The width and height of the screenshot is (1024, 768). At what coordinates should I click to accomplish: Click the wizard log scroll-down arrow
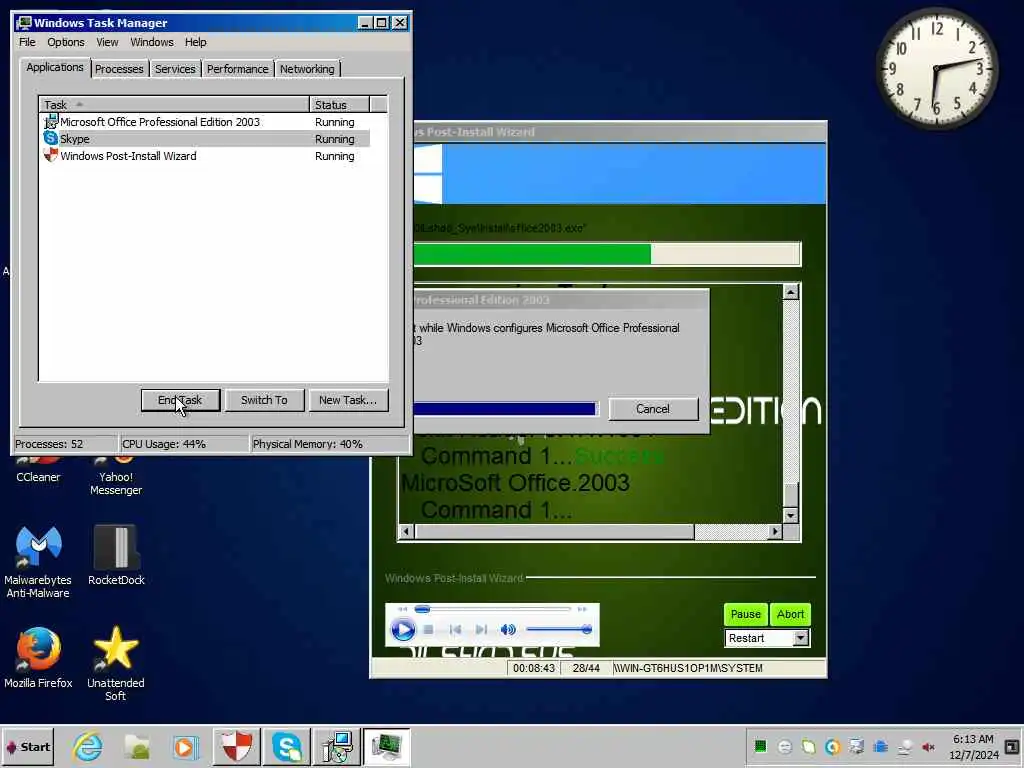(791, 515)
